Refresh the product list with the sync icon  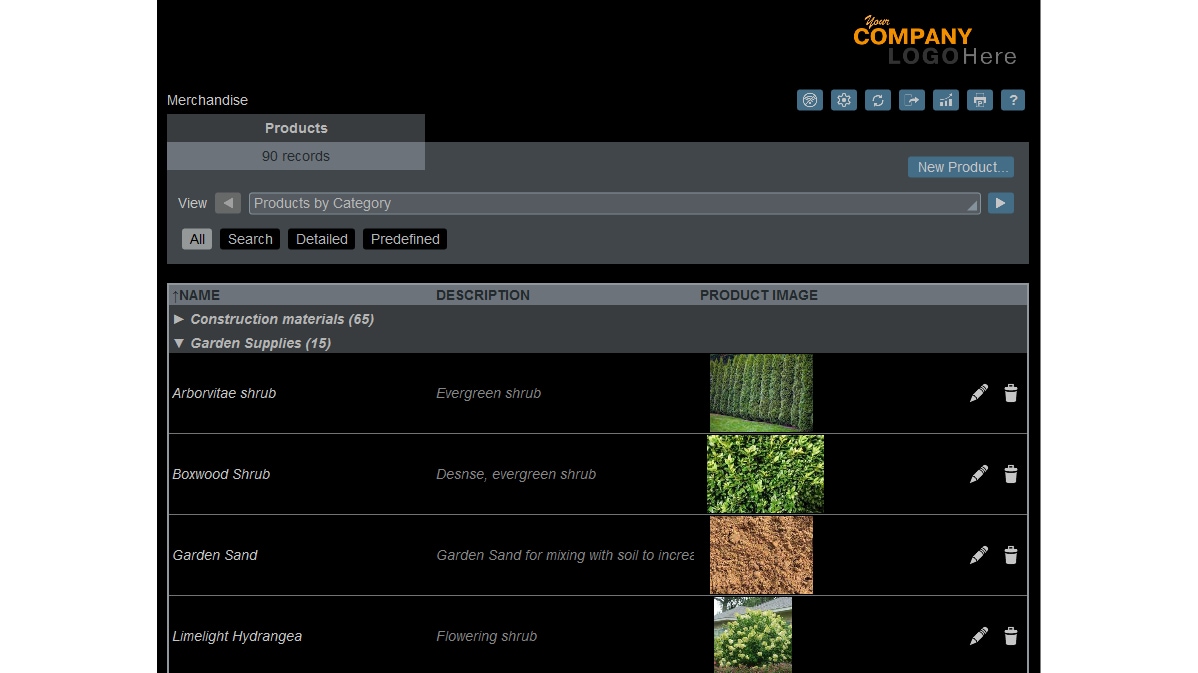point(878,100)
